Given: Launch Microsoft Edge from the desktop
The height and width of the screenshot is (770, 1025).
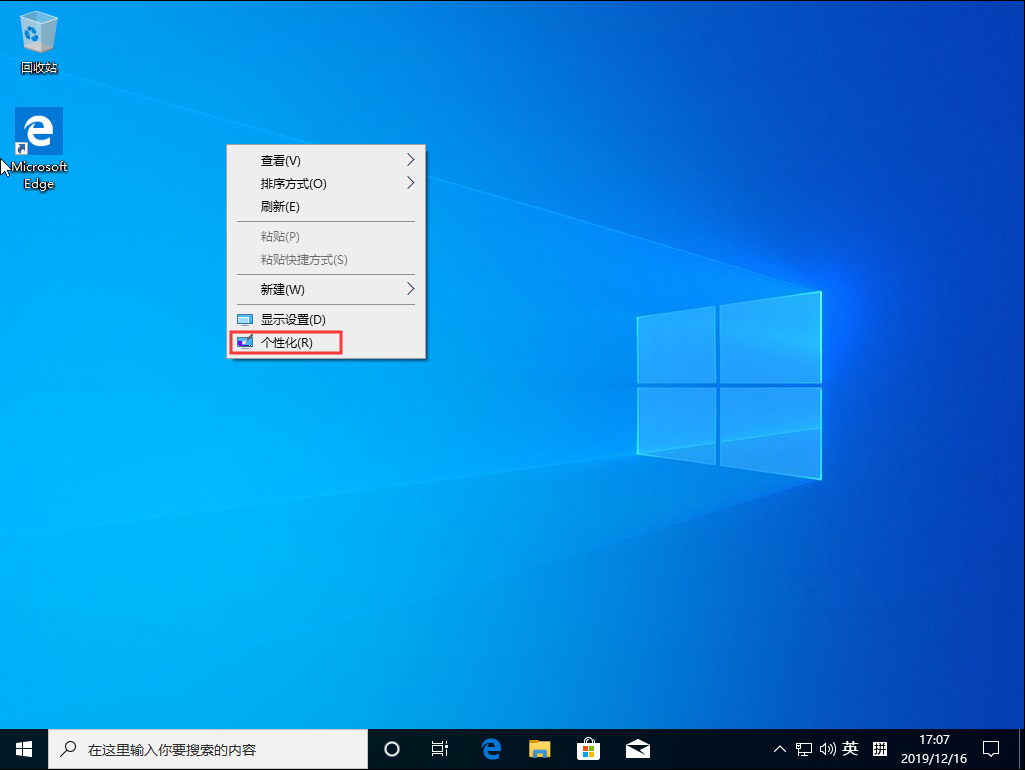Looking at the screenshot, I should (38, 131).
